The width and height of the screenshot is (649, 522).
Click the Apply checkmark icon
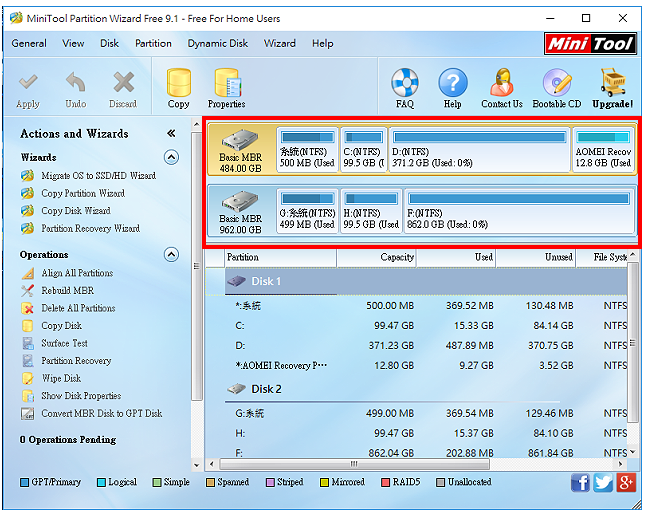point(28,82)
